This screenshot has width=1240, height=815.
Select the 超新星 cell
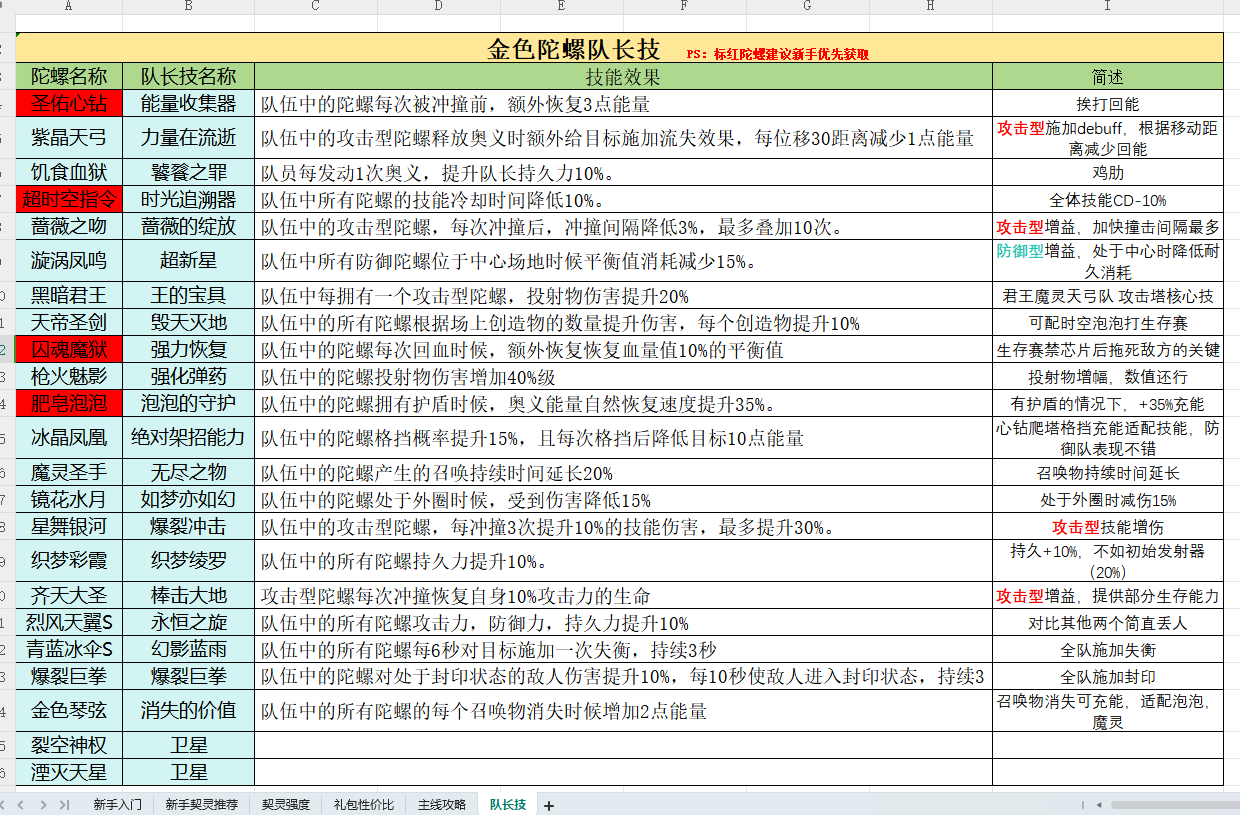click(188, 261)
